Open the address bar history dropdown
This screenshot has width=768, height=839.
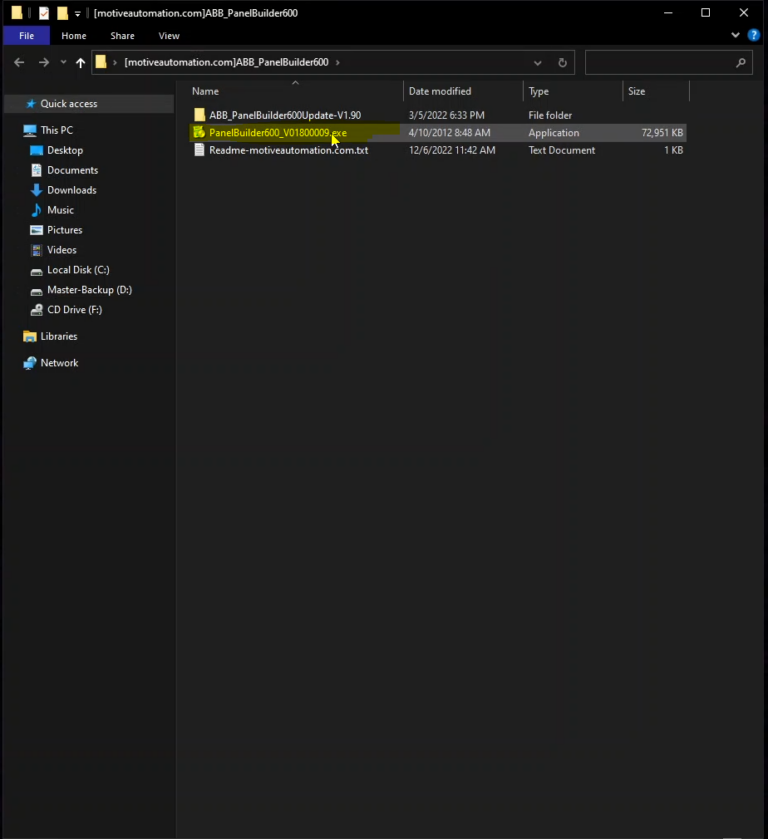pos(538,62)
